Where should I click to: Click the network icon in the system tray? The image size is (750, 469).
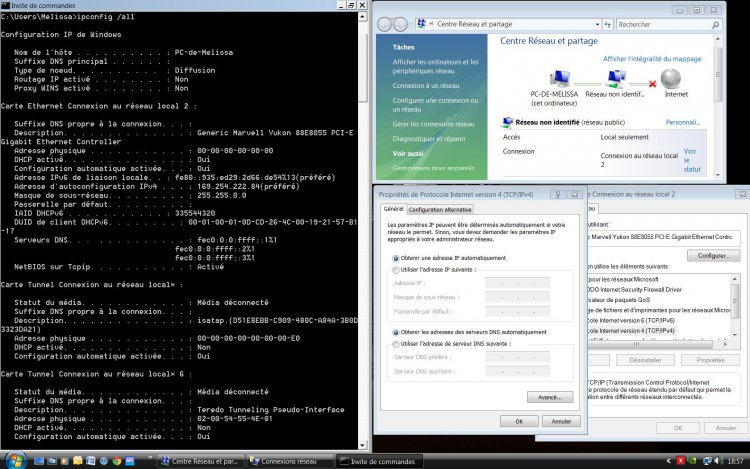[x=706, y=461]
